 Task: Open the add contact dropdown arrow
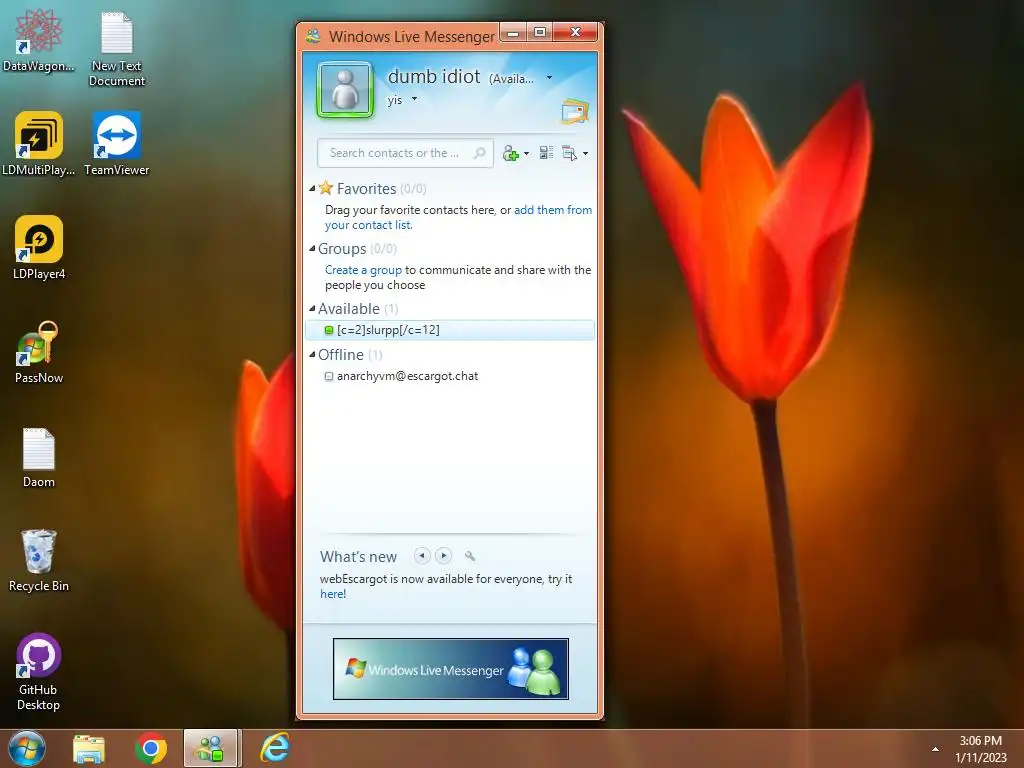pos(526,154)
